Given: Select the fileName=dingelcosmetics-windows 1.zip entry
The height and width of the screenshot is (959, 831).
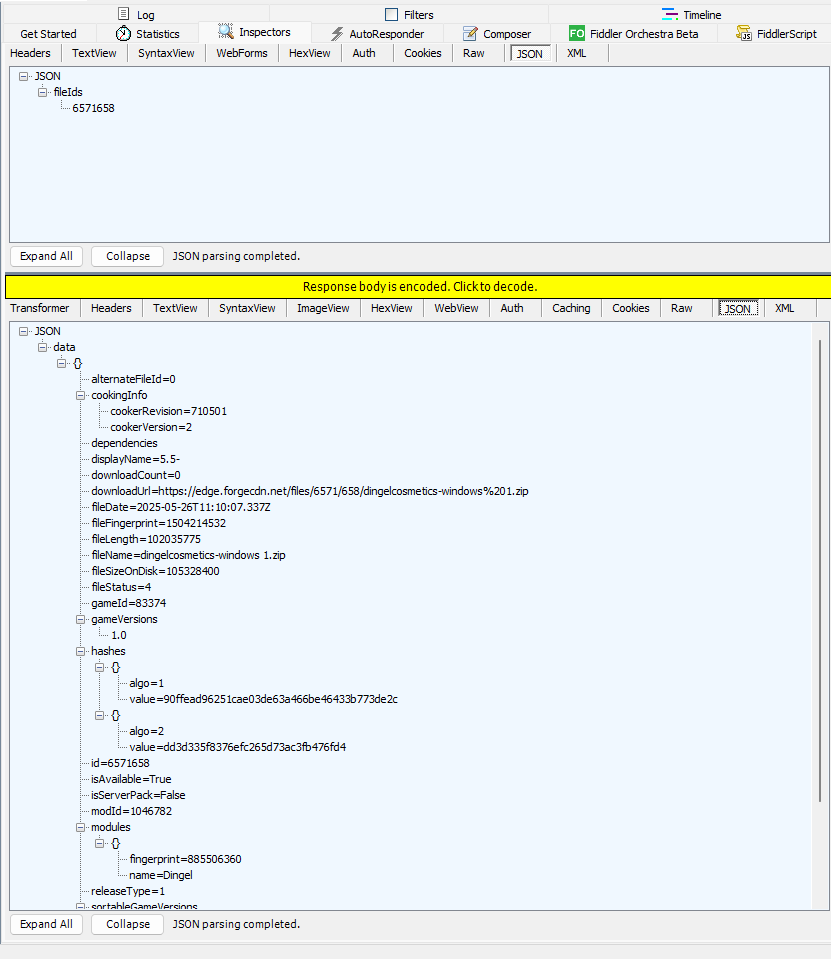Looking at the screenshot, I should 188,555.
